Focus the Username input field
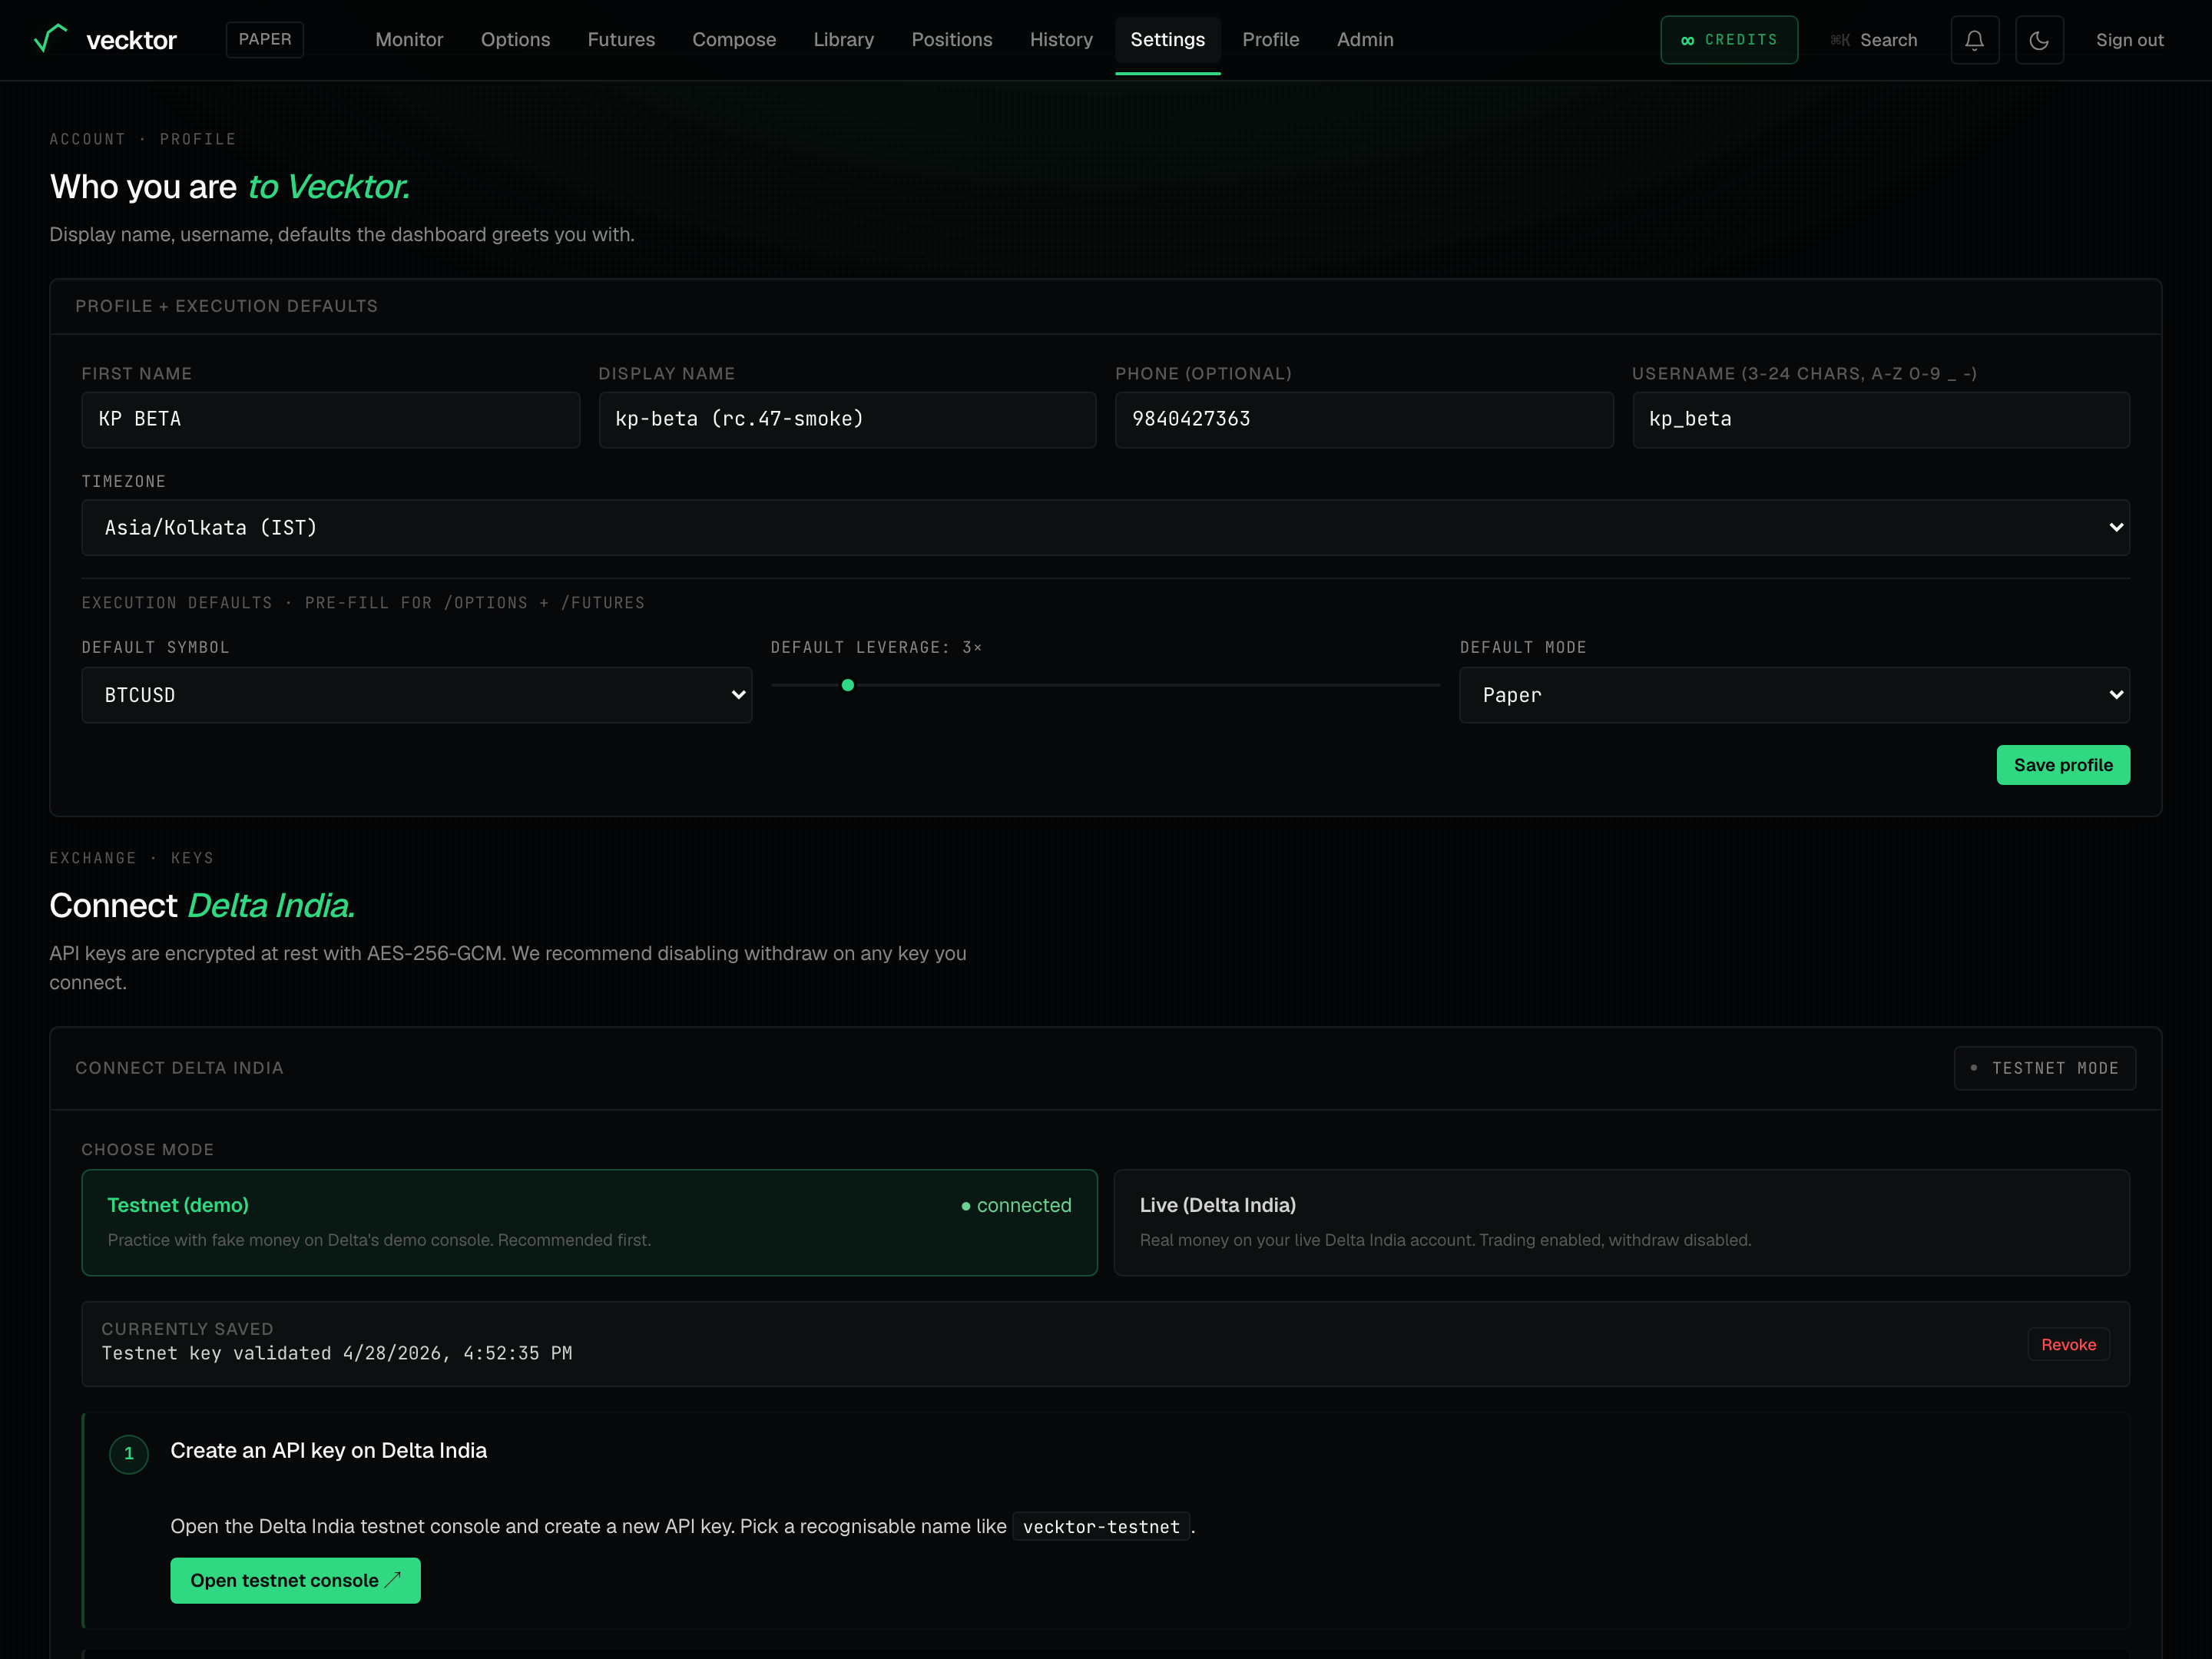 1881,420
